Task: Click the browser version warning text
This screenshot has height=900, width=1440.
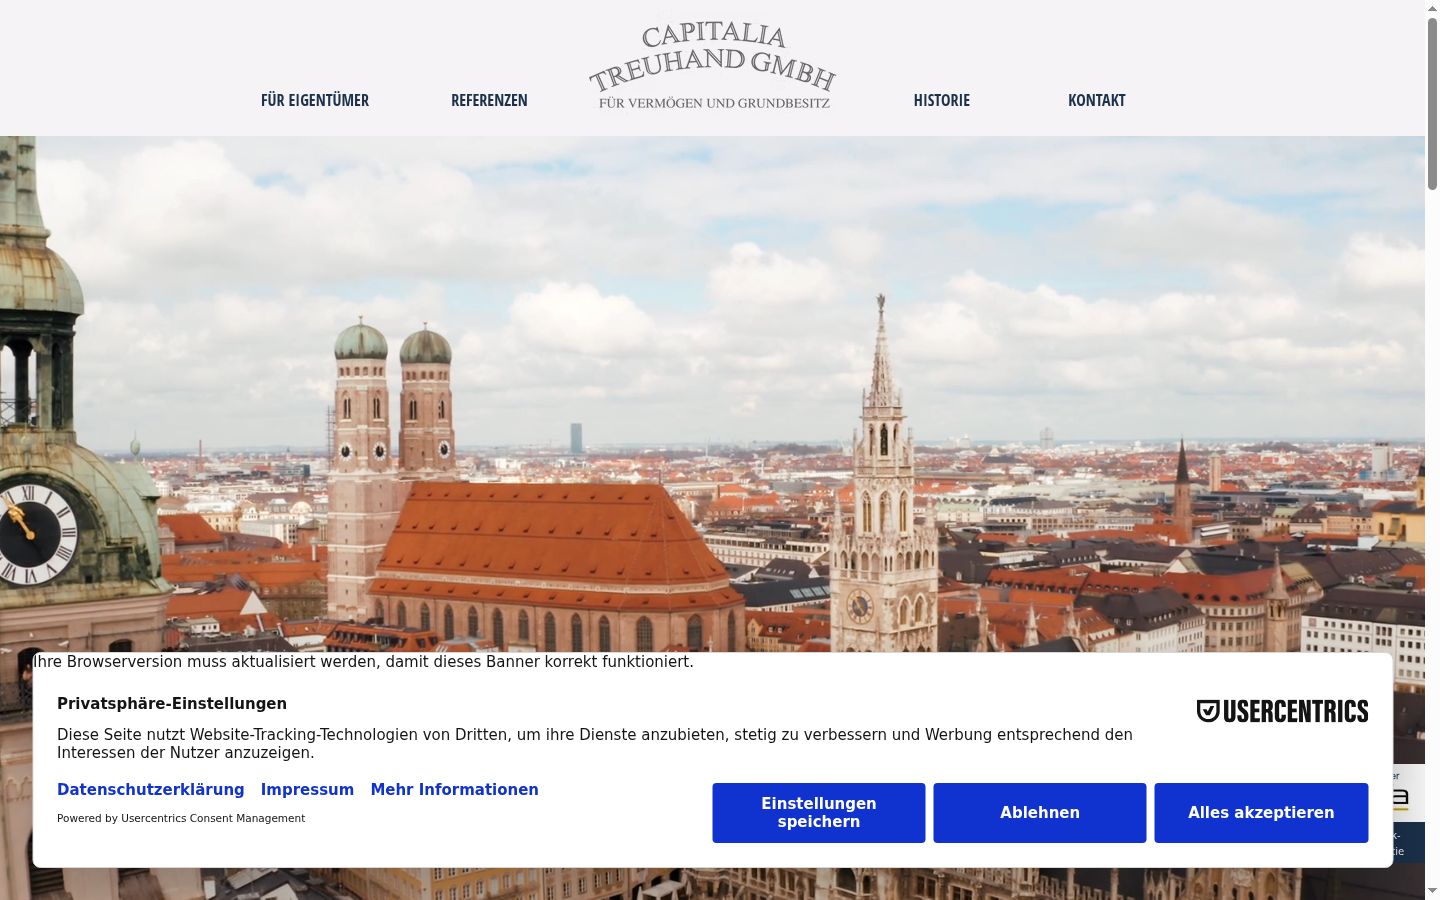Action: (363, 662)
